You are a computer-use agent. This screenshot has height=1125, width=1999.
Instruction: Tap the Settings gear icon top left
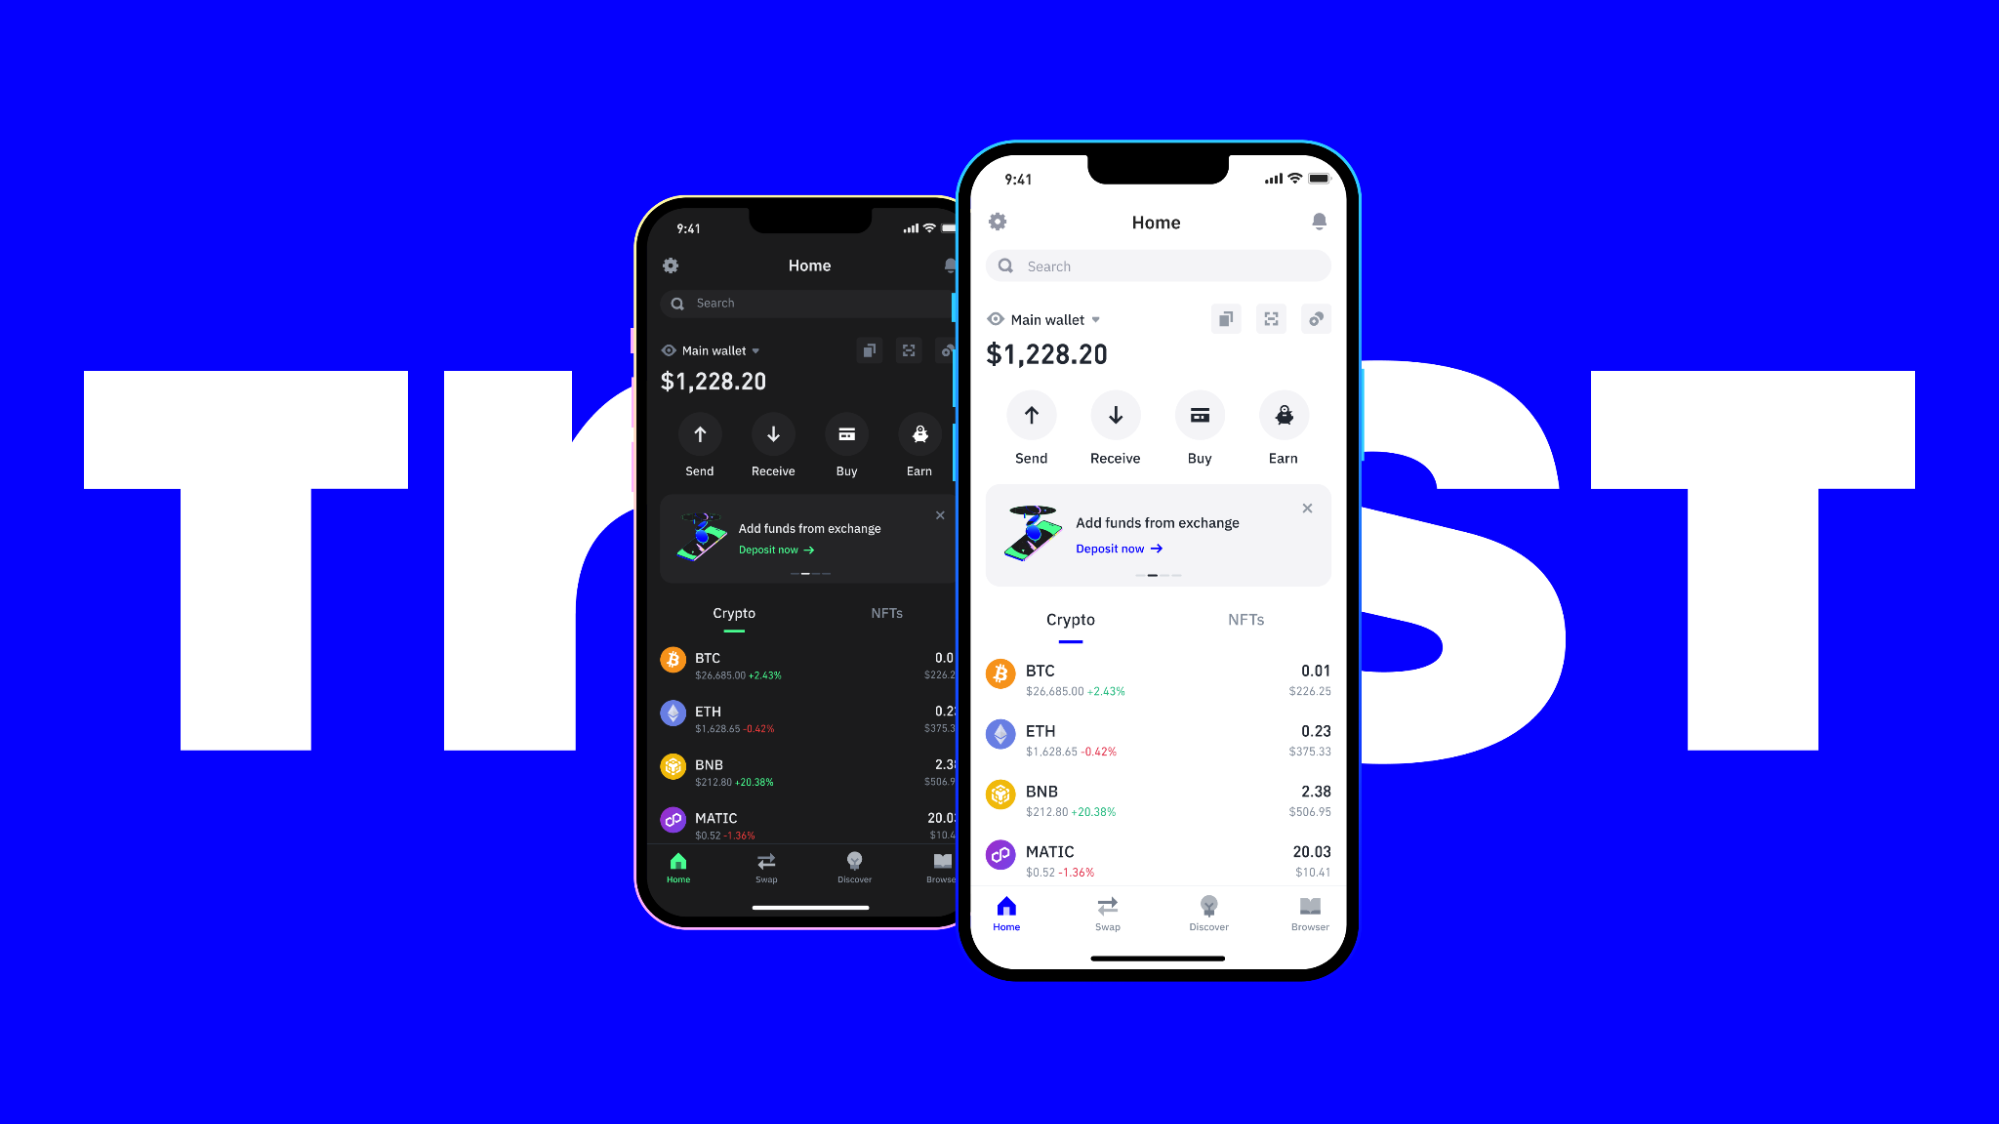click(x=997, y=221)
